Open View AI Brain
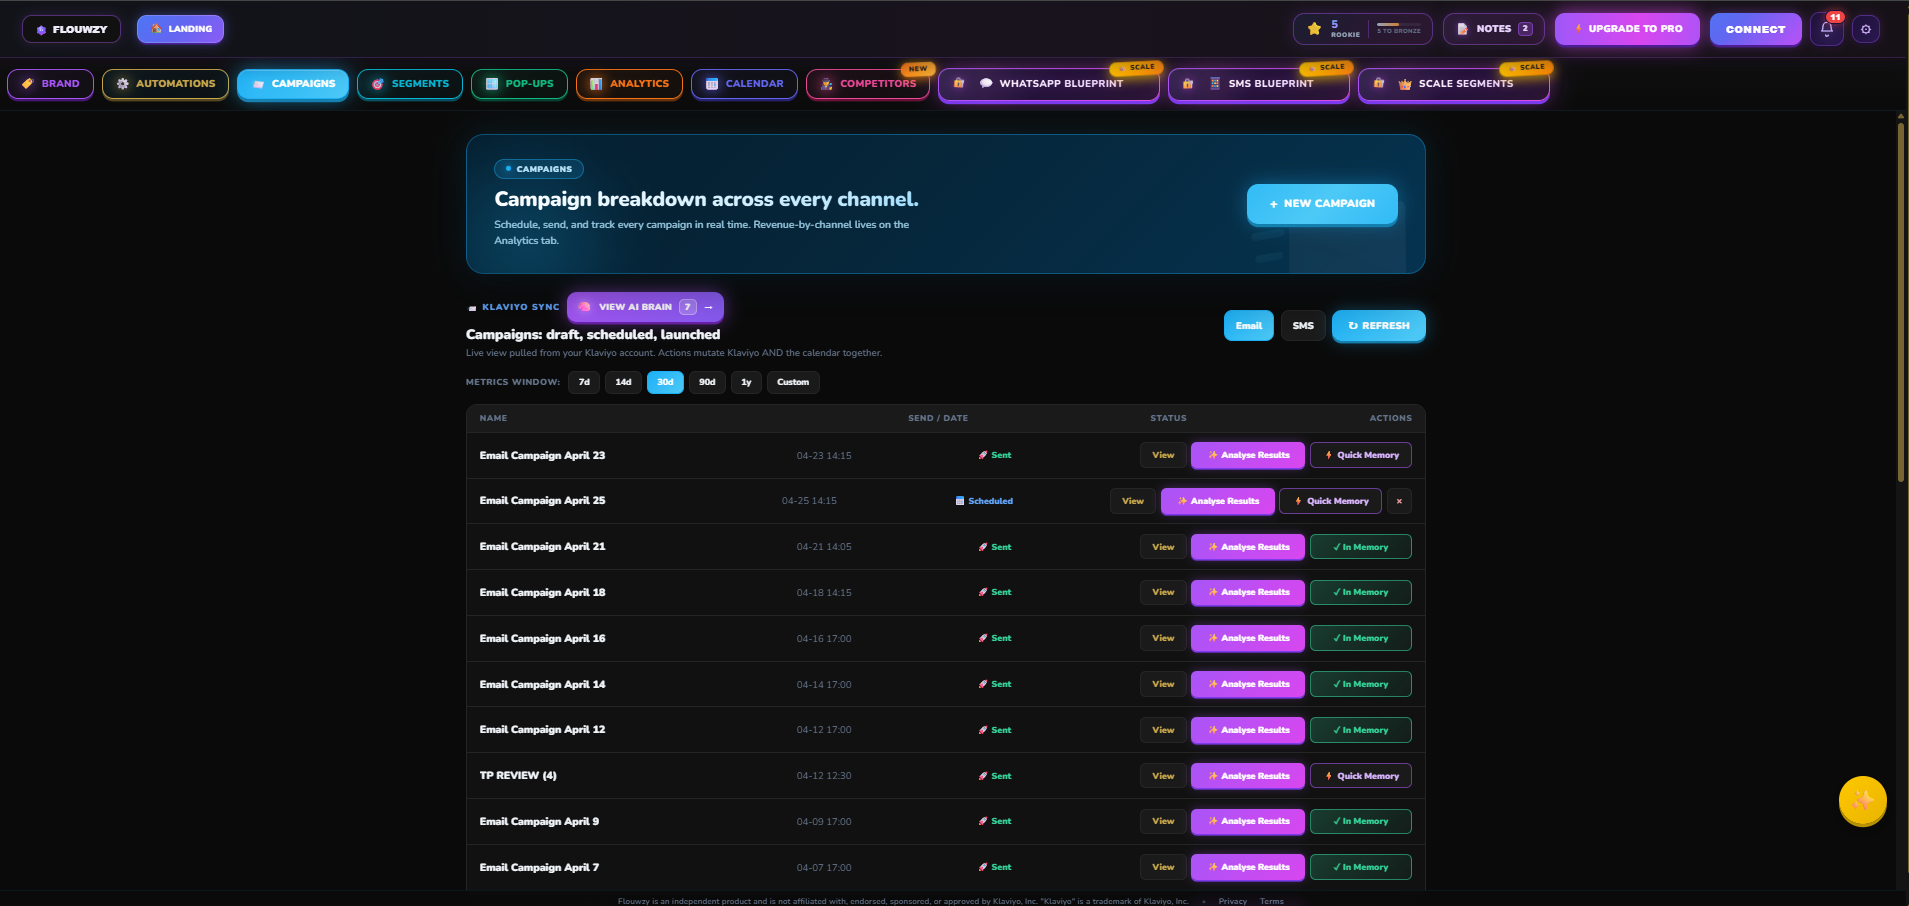The image size is (1909, 906). [645, 307]
